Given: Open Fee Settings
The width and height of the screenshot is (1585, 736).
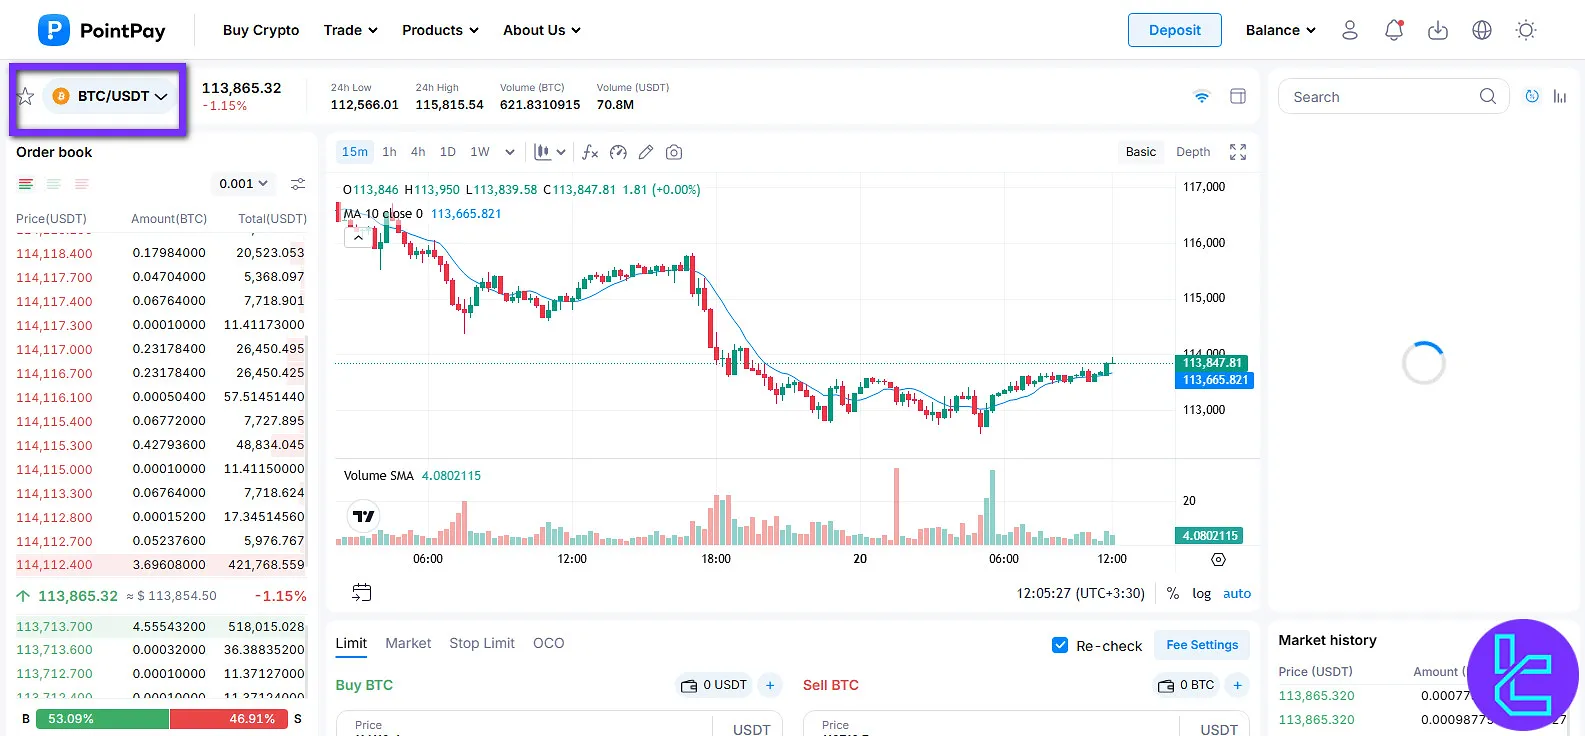Looking at the screenshot, I should point(1202,645).
